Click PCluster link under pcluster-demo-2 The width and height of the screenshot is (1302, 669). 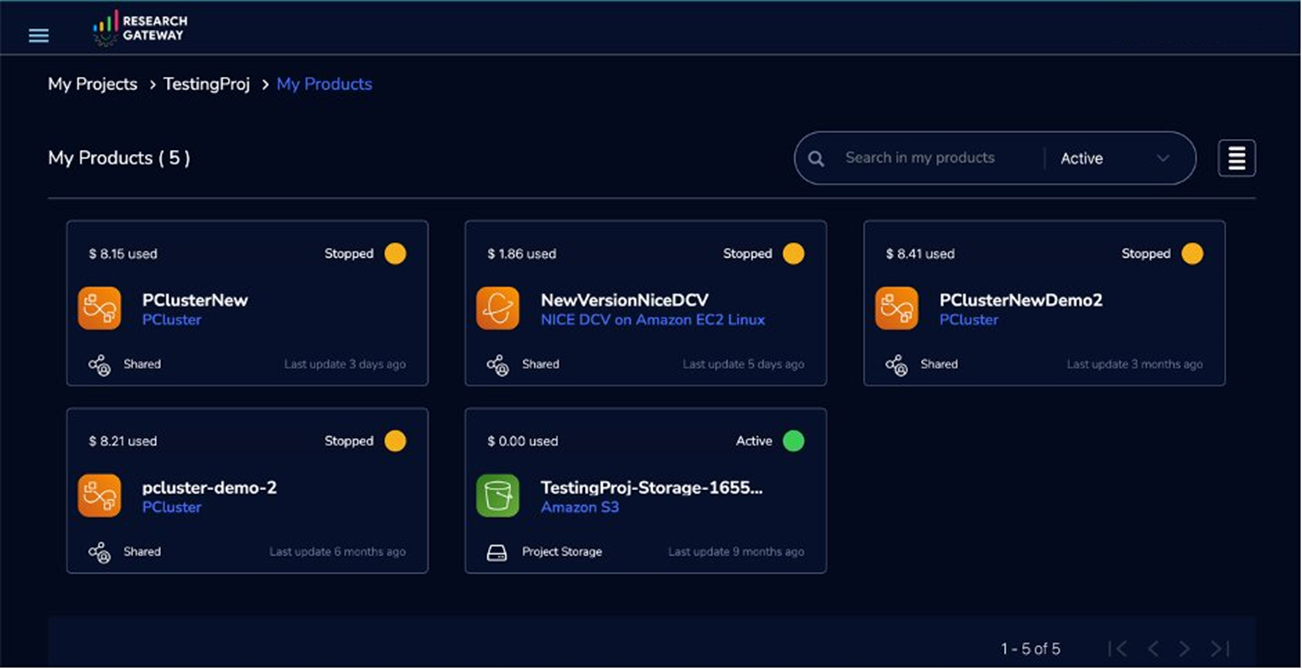coord(172,507)
